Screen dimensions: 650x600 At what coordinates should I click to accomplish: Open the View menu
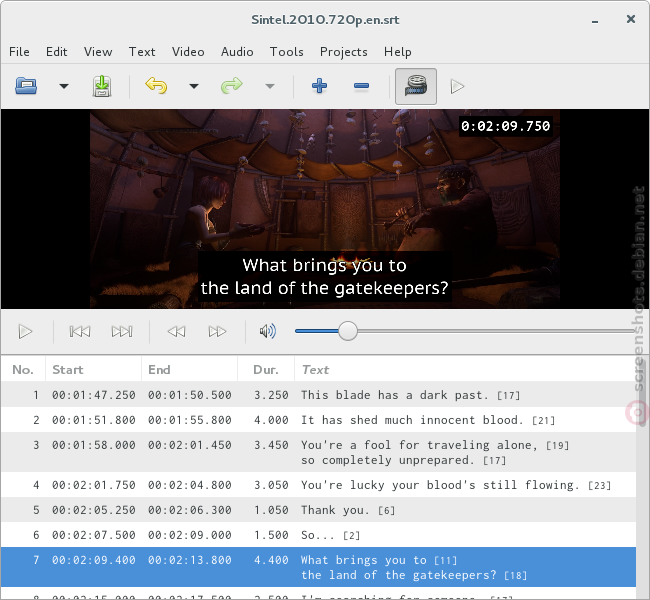pyautogui.click(x=98, y=52)
